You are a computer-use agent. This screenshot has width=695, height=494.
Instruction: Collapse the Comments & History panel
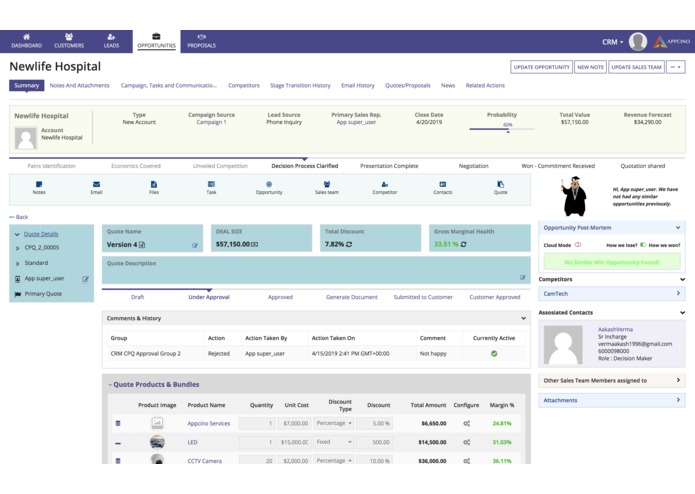pos(523,318)
